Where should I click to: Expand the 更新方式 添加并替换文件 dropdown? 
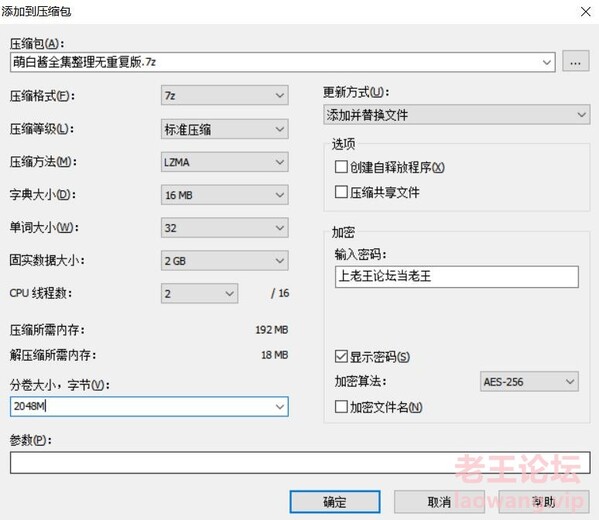tap(457, 115)
